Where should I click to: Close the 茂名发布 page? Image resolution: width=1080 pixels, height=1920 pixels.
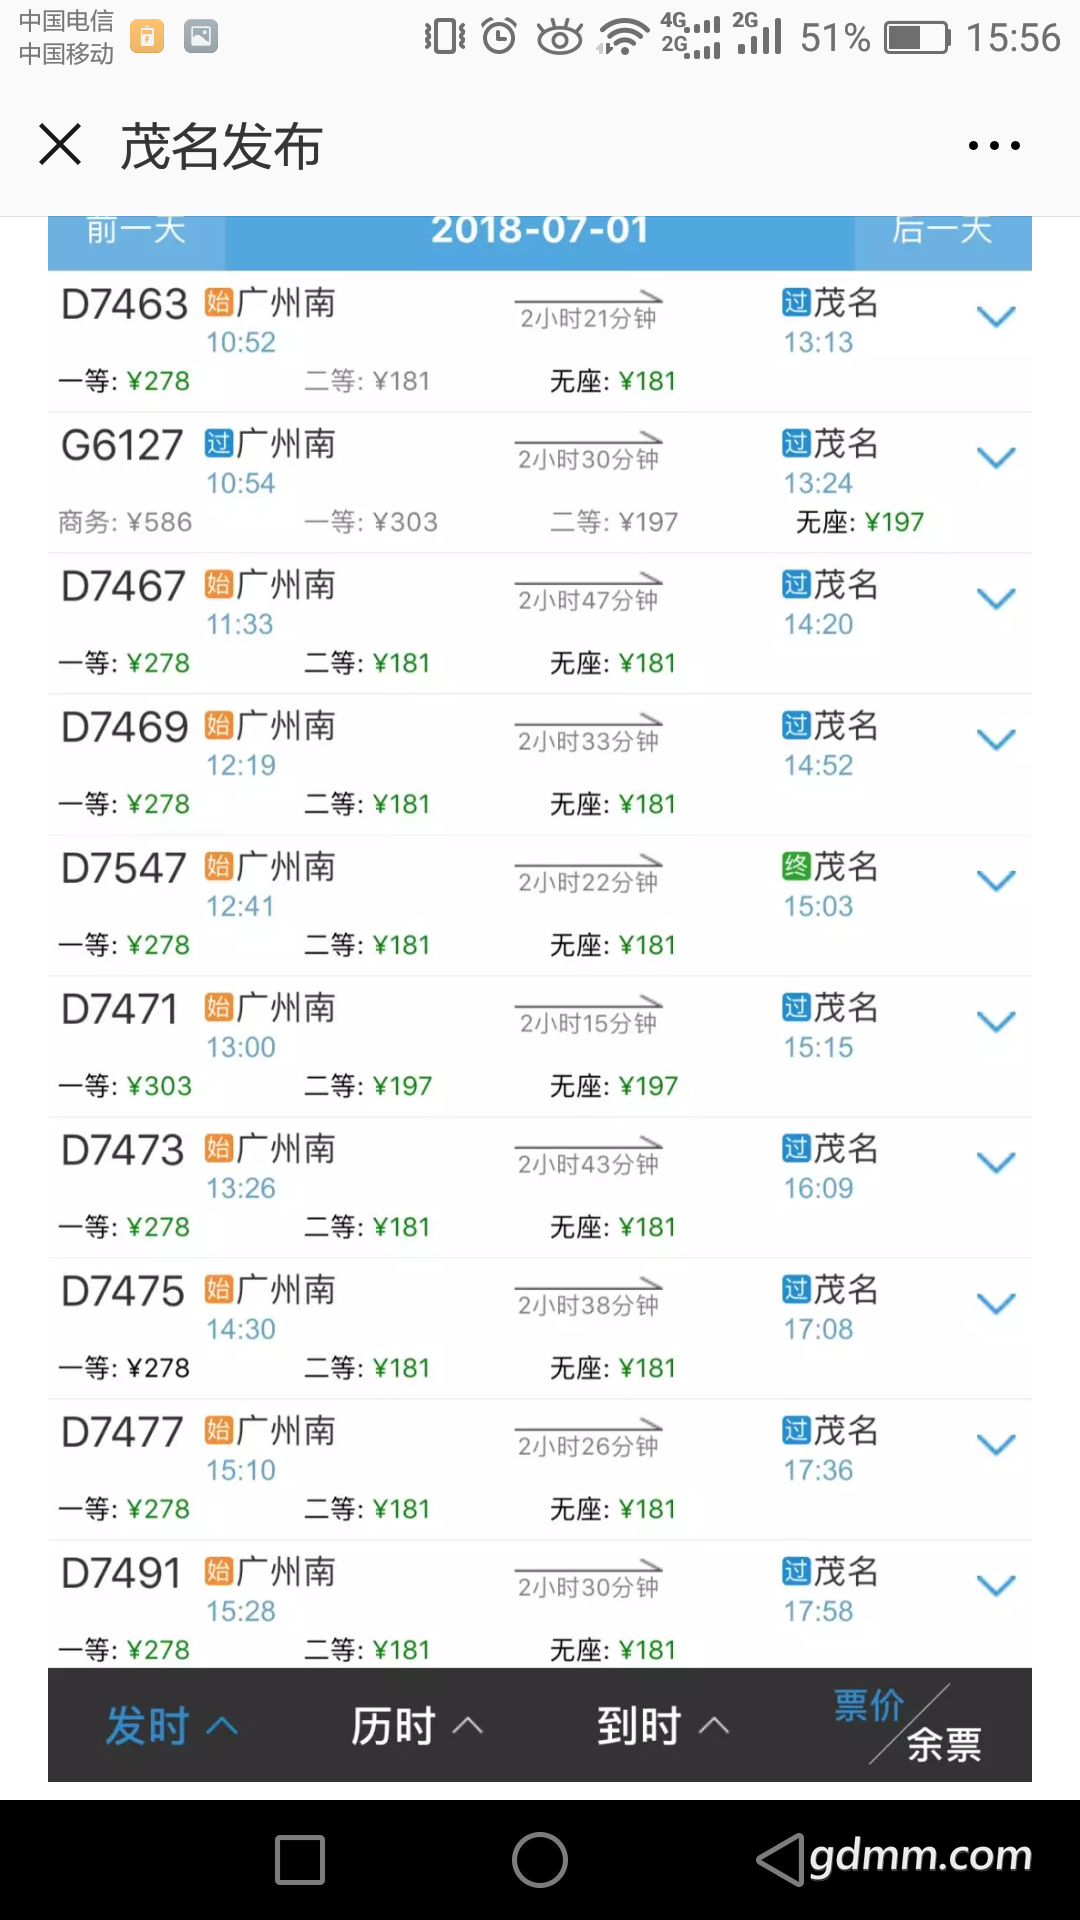(60, 145)
